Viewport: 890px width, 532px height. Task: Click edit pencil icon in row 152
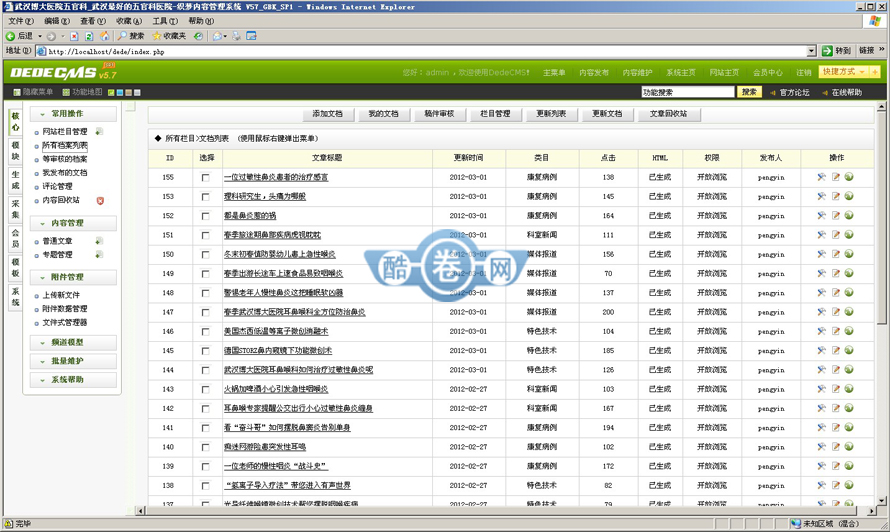tap(836, 216)
